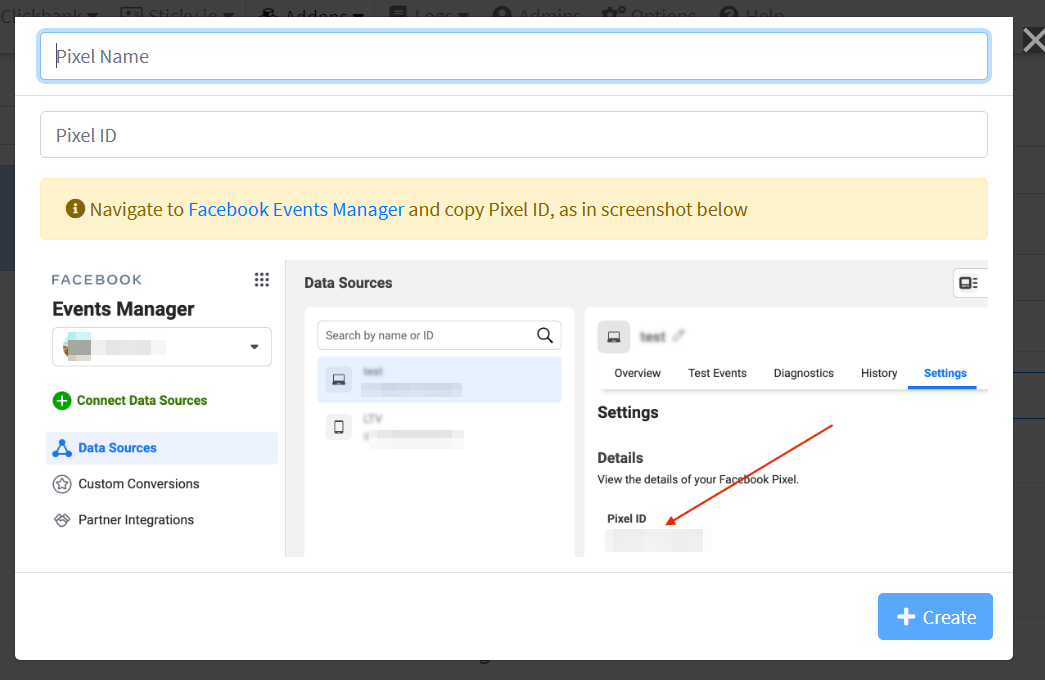Click the nine-dot grid icon beside FACEBOOK
Viewport: 1045px width, 680px height.
261,280
